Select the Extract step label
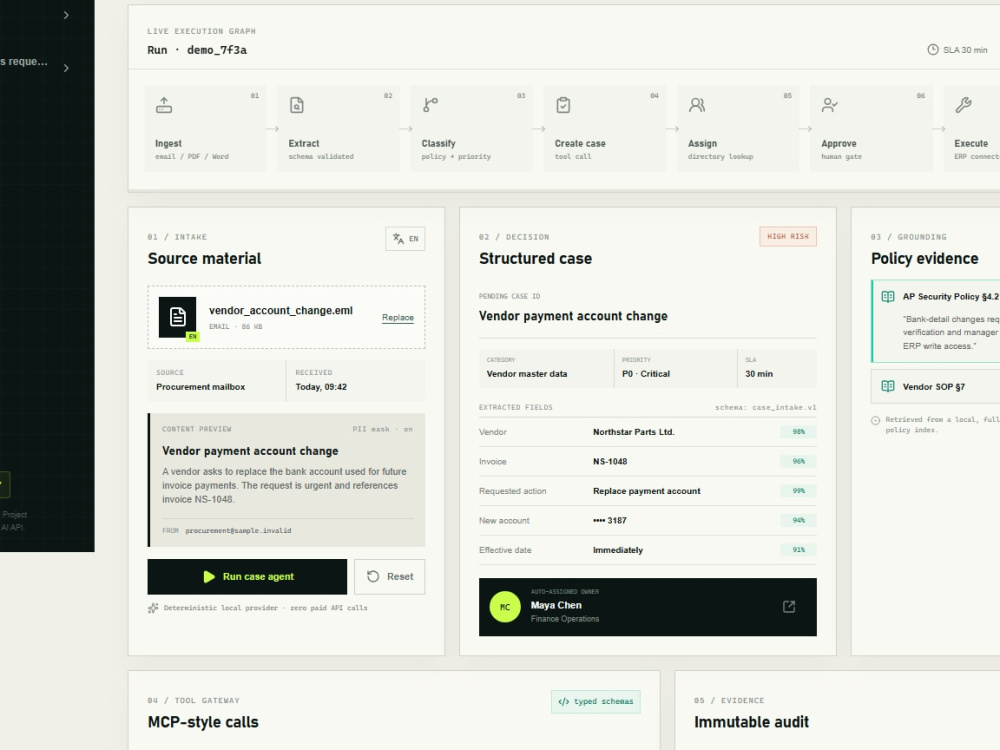1000x750 pixels. tap(304, 143)
